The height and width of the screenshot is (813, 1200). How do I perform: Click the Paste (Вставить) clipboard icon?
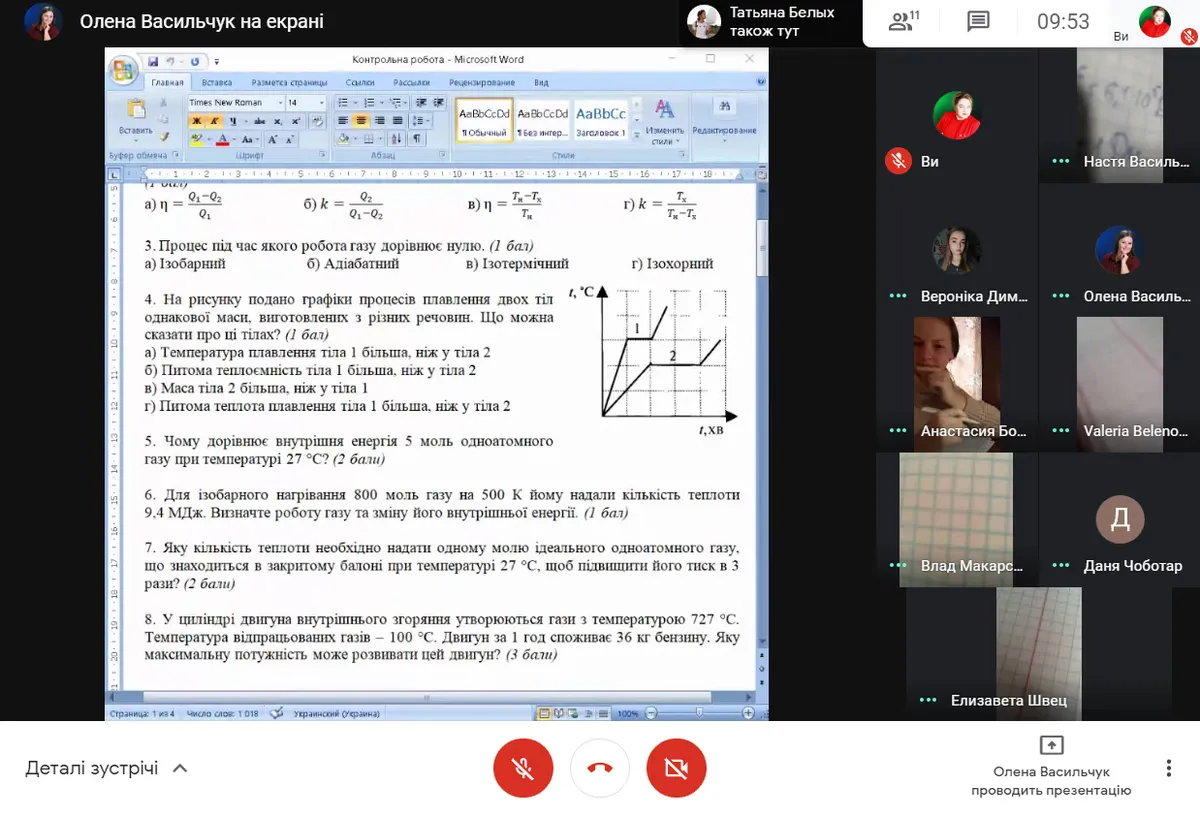[x=135, y=109]
